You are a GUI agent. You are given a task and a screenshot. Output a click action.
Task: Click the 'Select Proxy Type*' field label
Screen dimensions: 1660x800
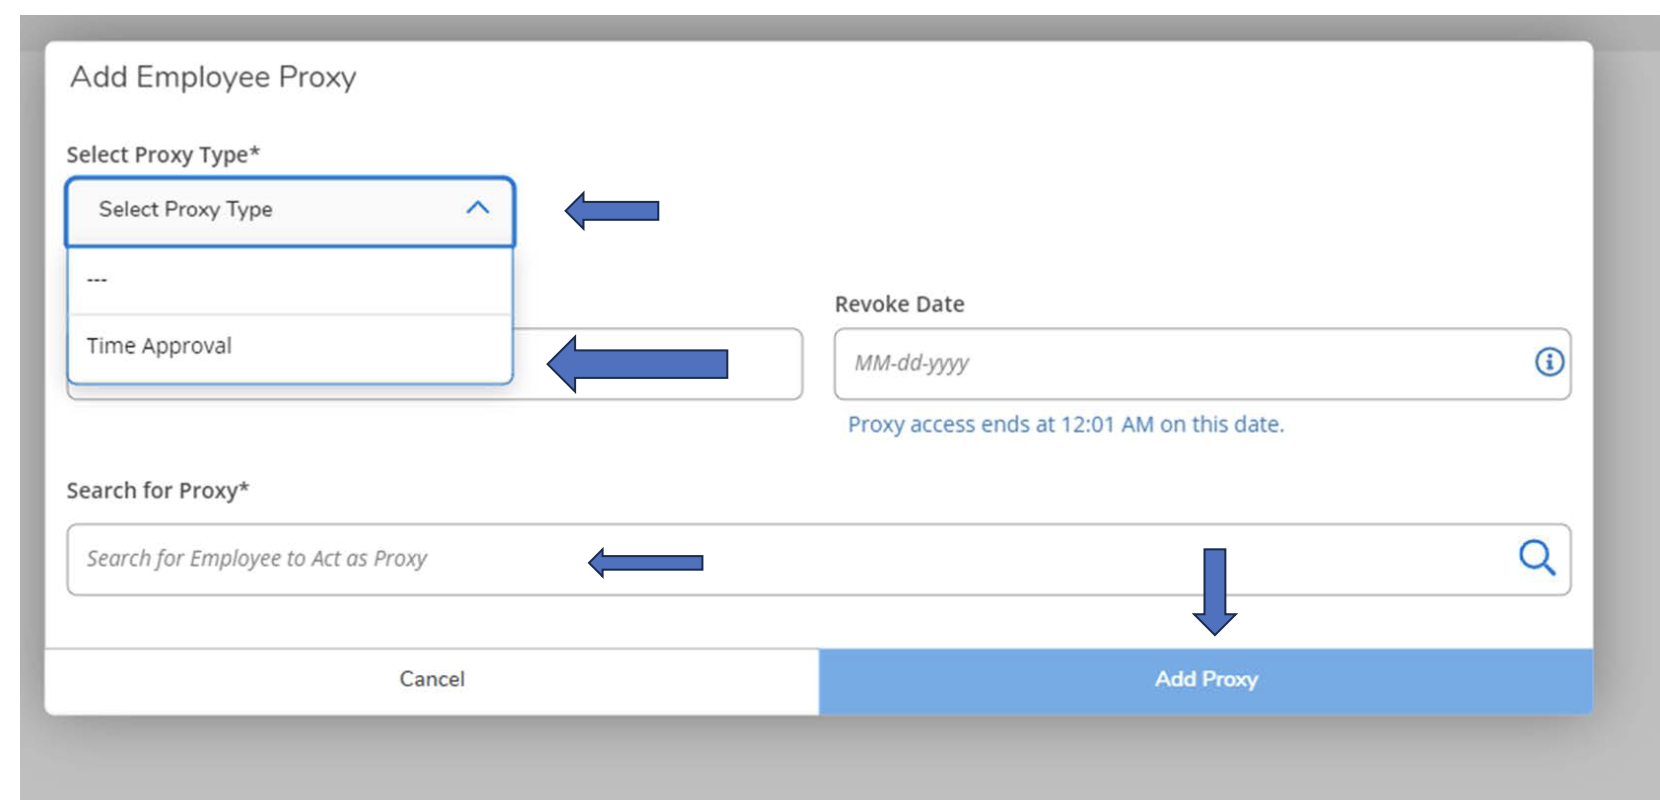(163, 155)
